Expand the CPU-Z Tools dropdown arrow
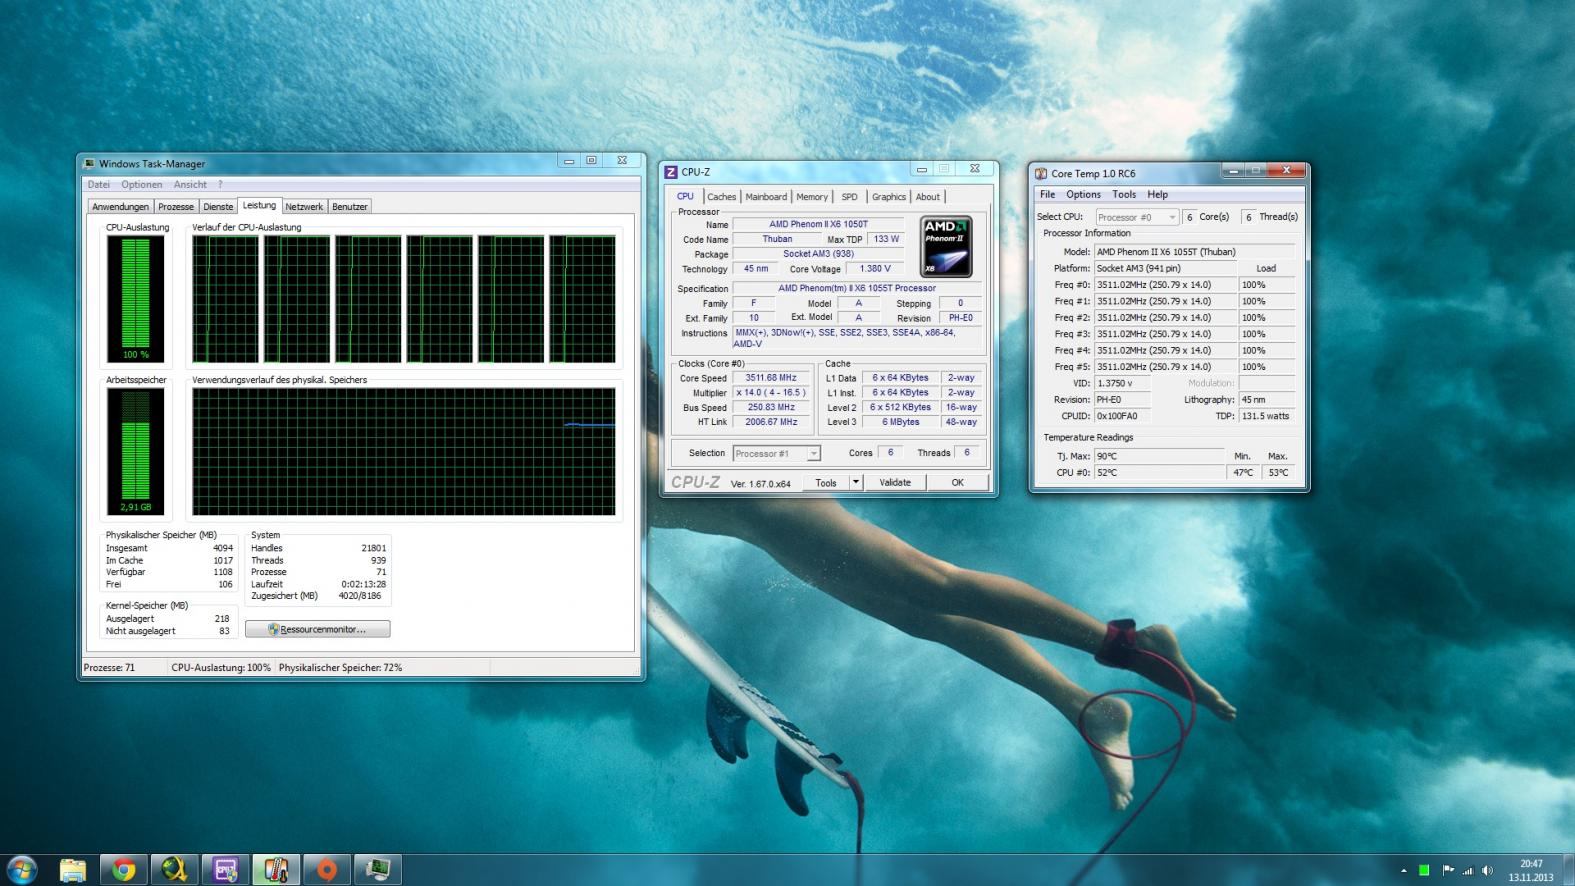 click(855, 482)
